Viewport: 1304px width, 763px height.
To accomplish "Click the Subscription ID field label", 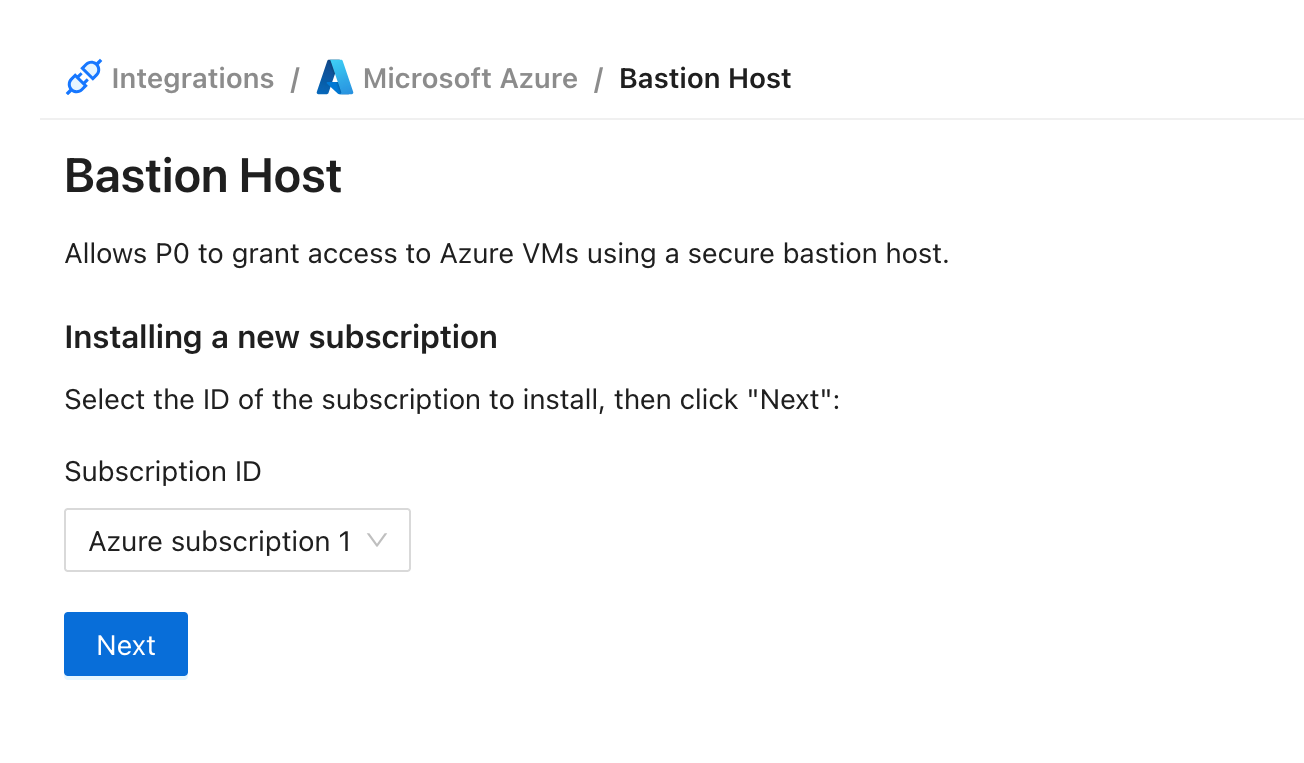I will [163, 471].
